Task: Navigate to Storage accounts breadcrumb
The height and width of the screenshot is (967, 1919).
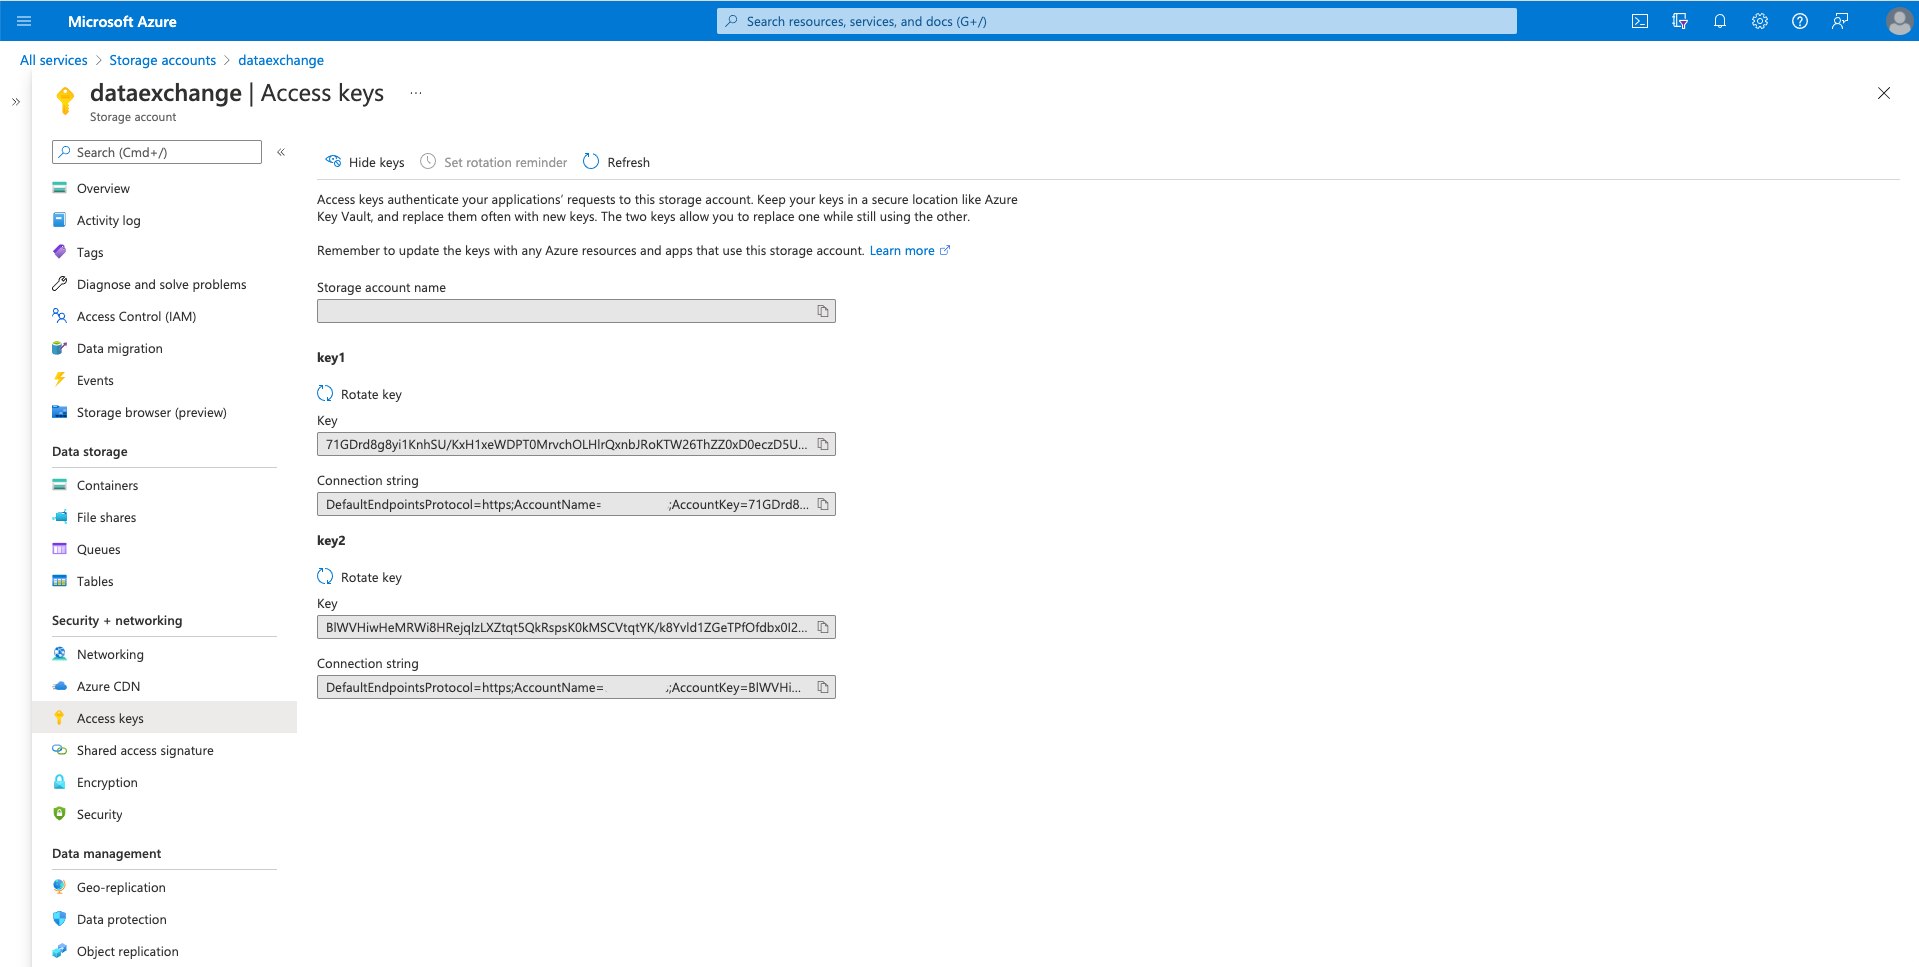Action: click(x=162, y=60)
